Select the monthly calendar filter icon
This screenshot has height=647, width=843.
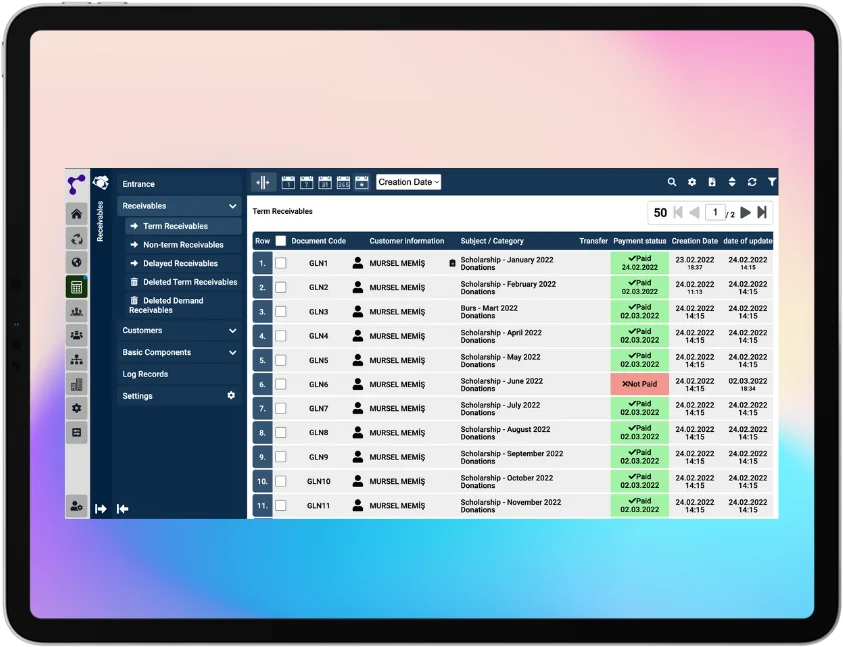coord(324,182)
